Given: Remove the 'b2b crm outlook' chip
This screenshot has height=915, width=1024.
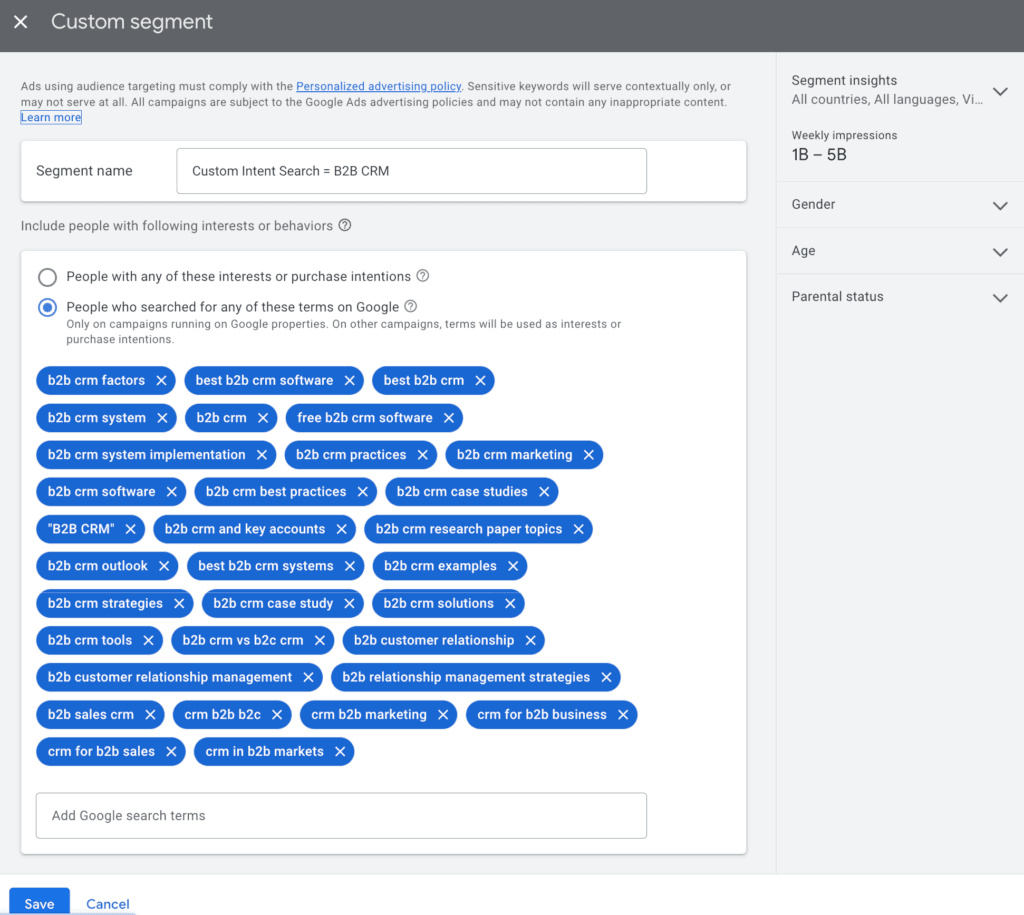Looking at the screenshot, I should pos(164,566).
